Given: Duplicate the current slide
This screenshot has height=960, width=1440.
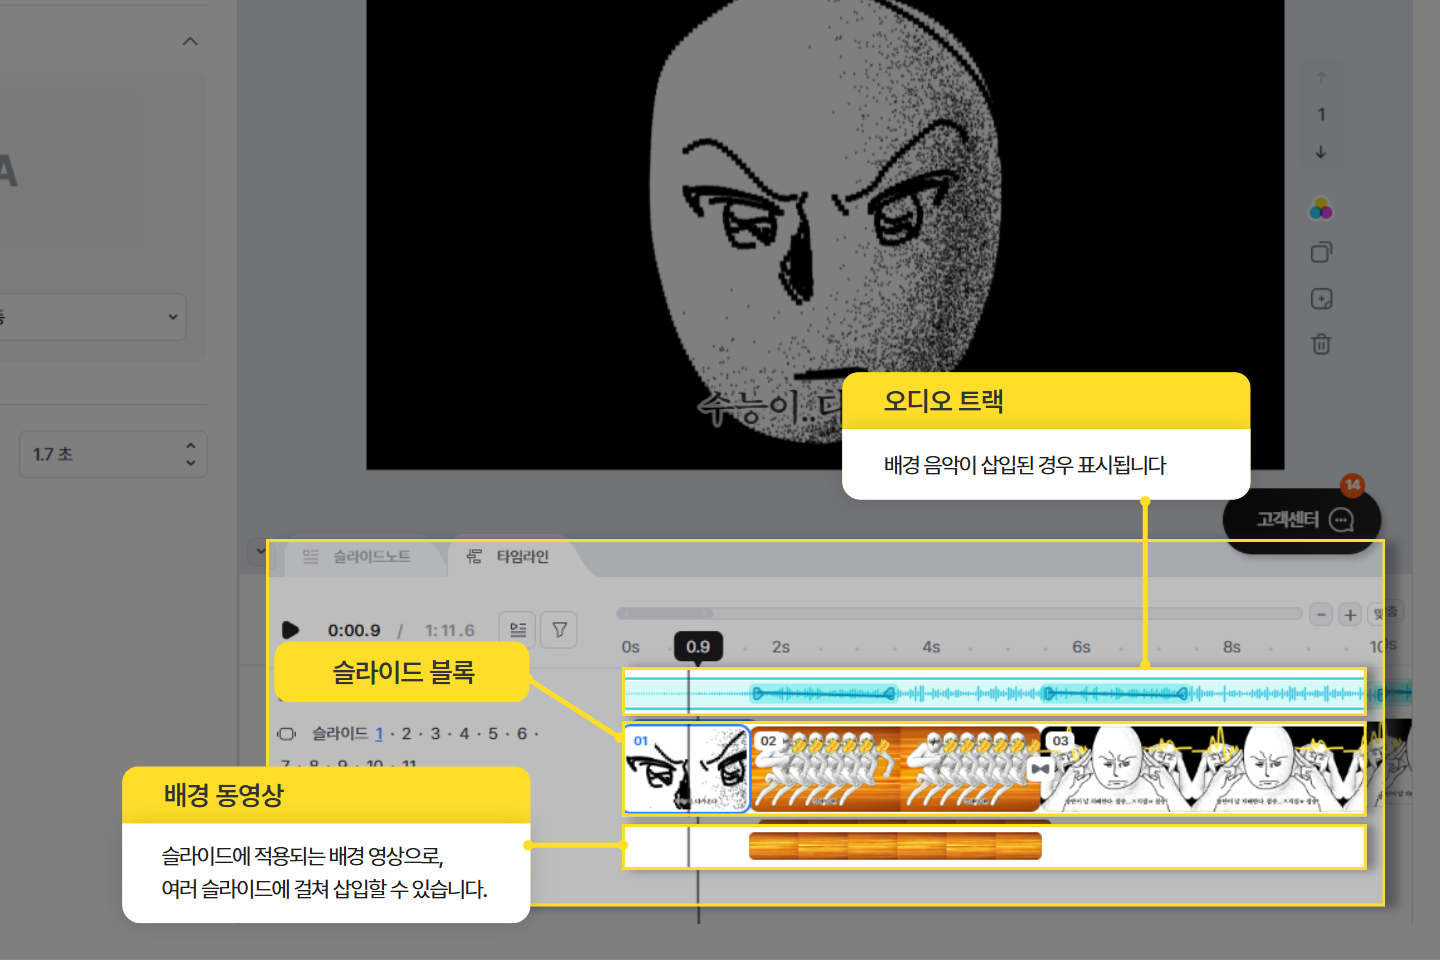Looking at the screenshot, I should [1321, 253].
